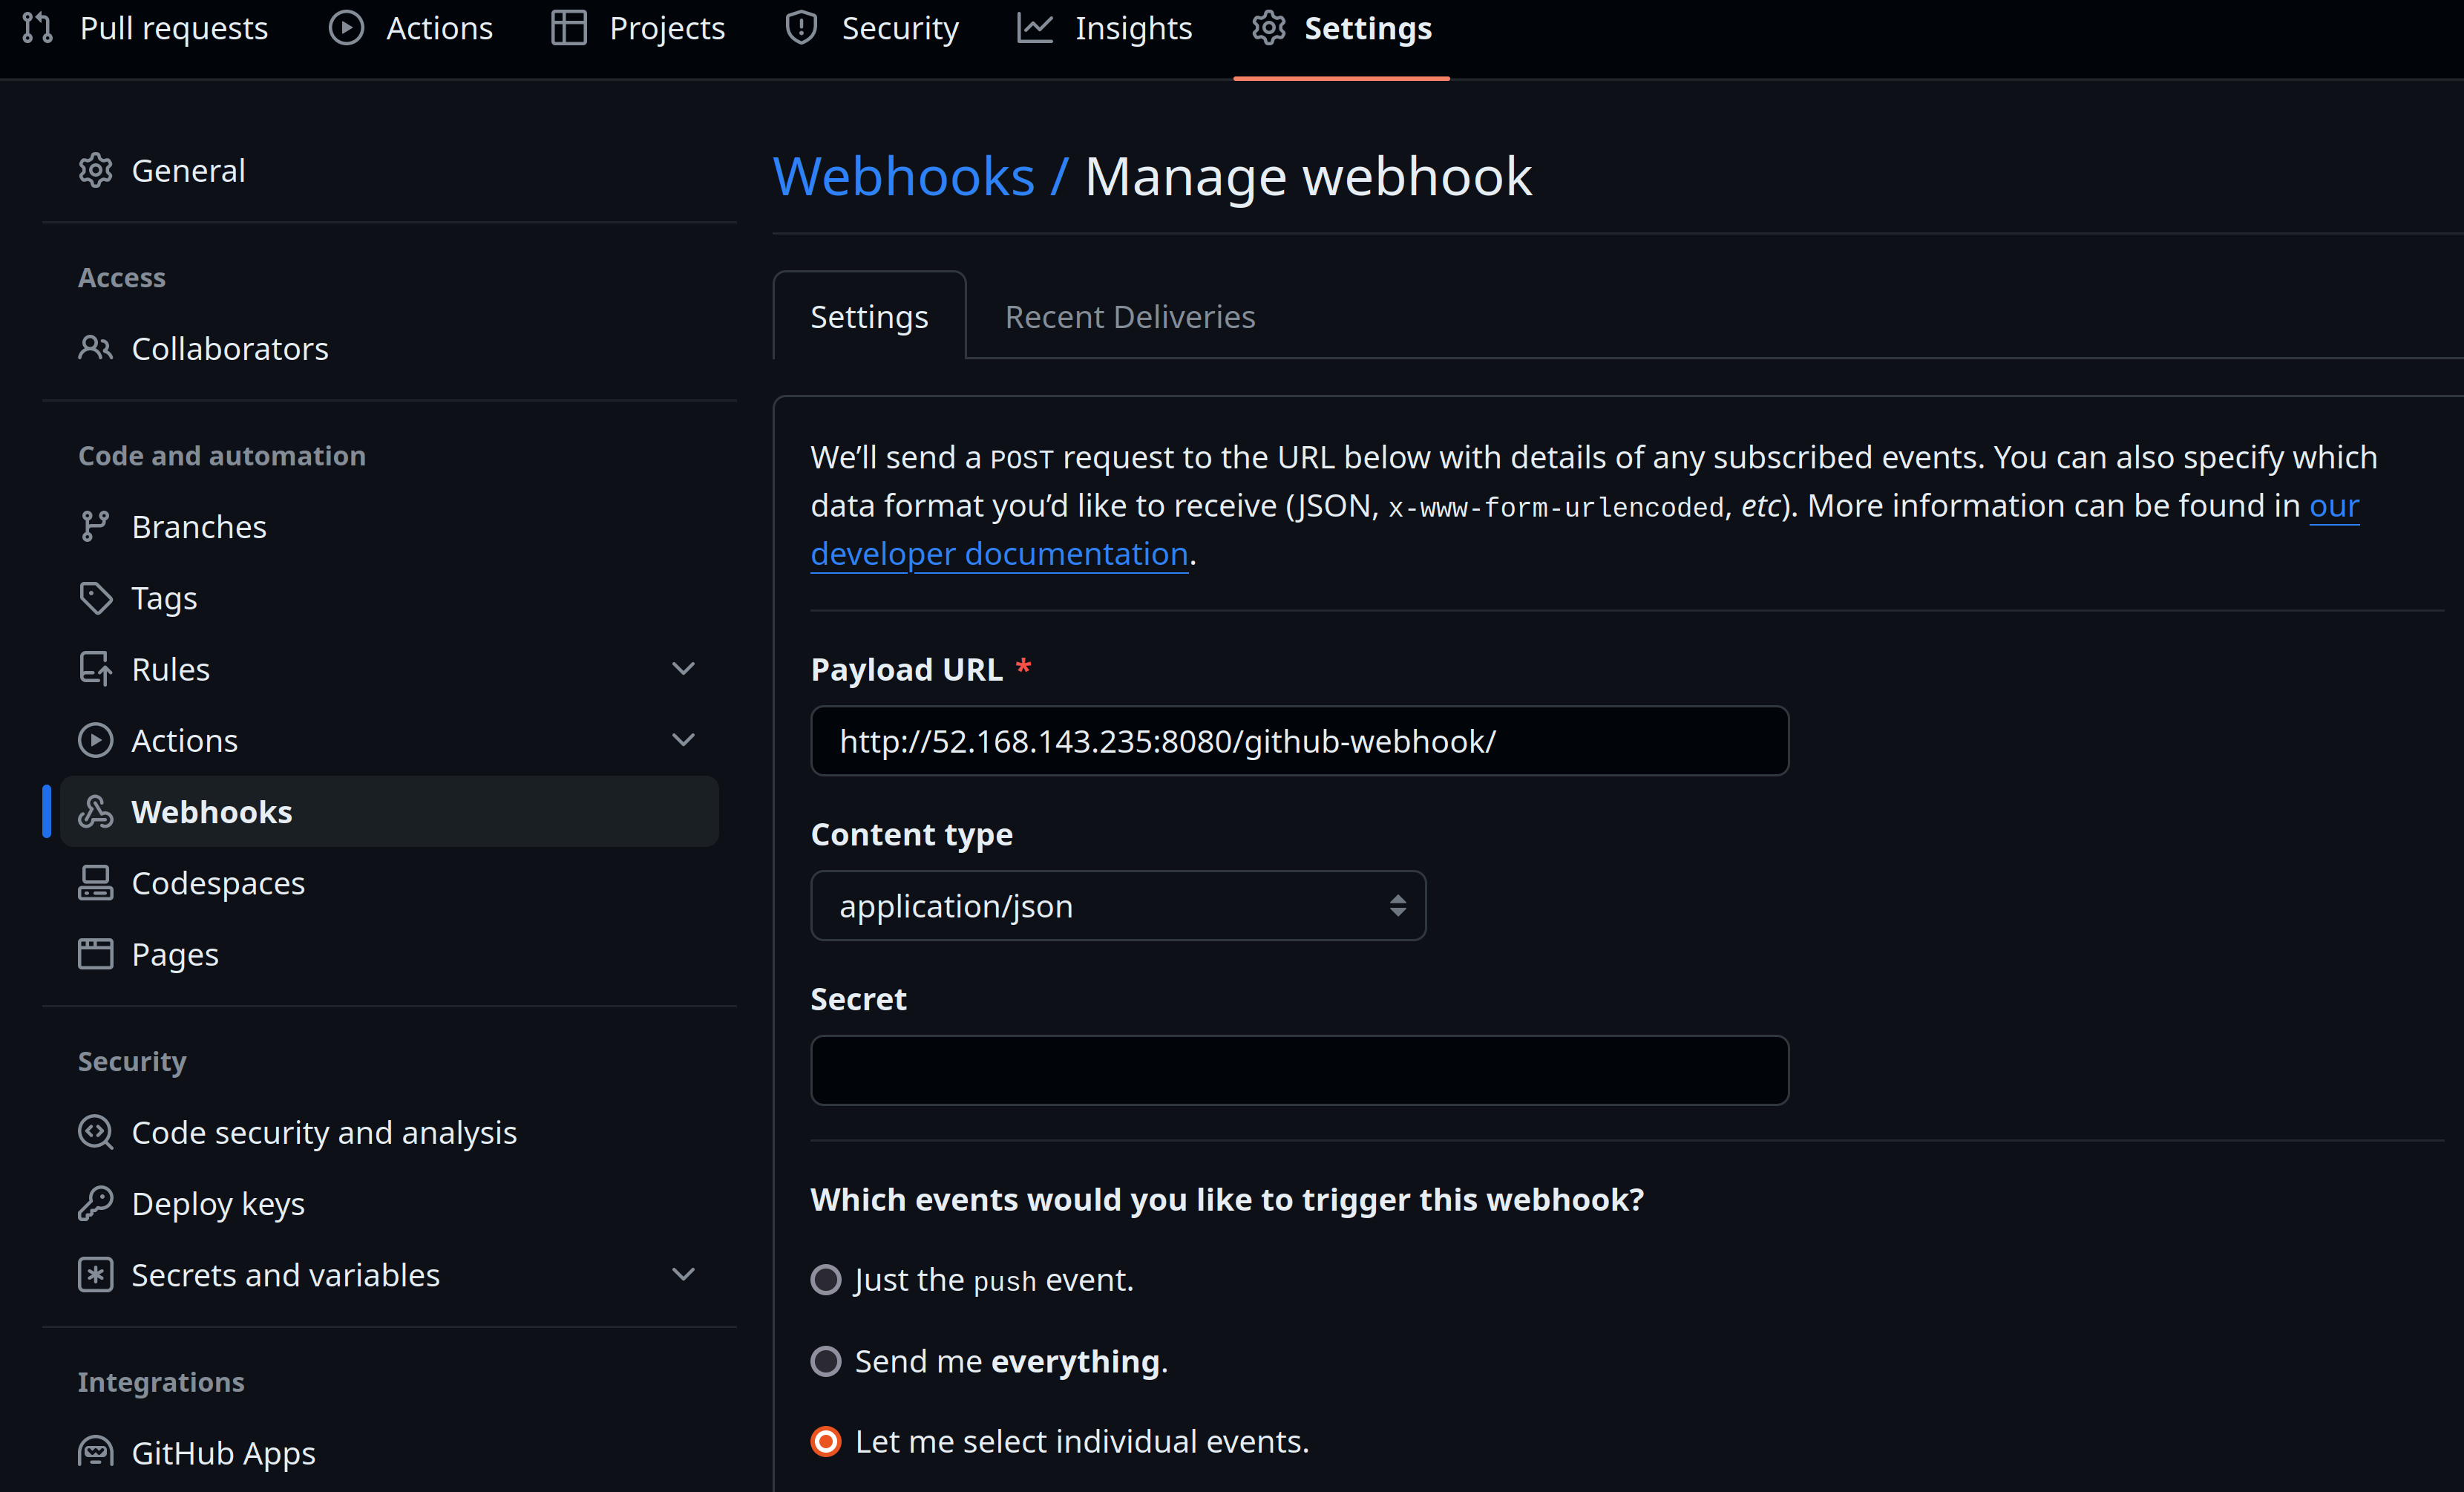This screenshot has height=1492, width=2464.
Task: Click the Webhooks breadcrumb heading link
Action: tap(903, 177)
